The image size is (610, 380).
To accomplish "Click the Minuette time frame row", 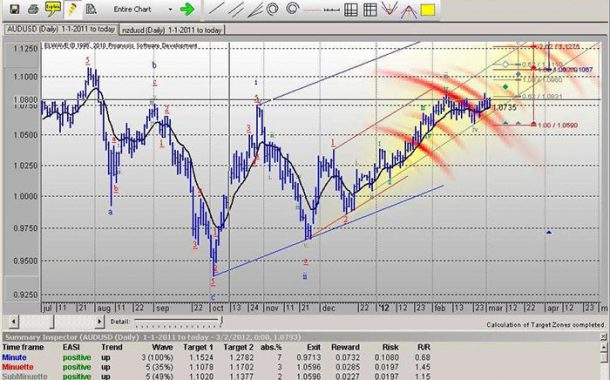I will 216,367.
